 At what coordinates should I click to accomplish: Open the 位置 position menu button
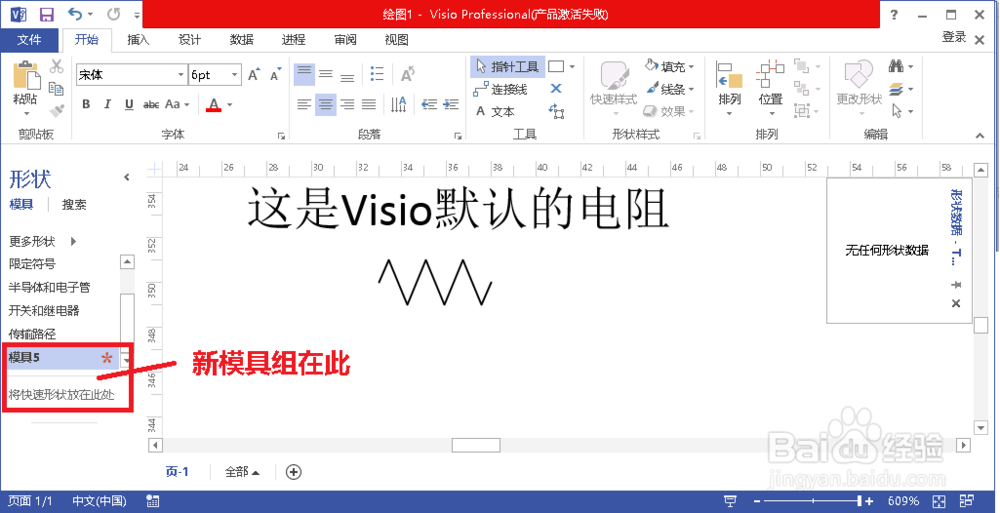coord(770,89)
